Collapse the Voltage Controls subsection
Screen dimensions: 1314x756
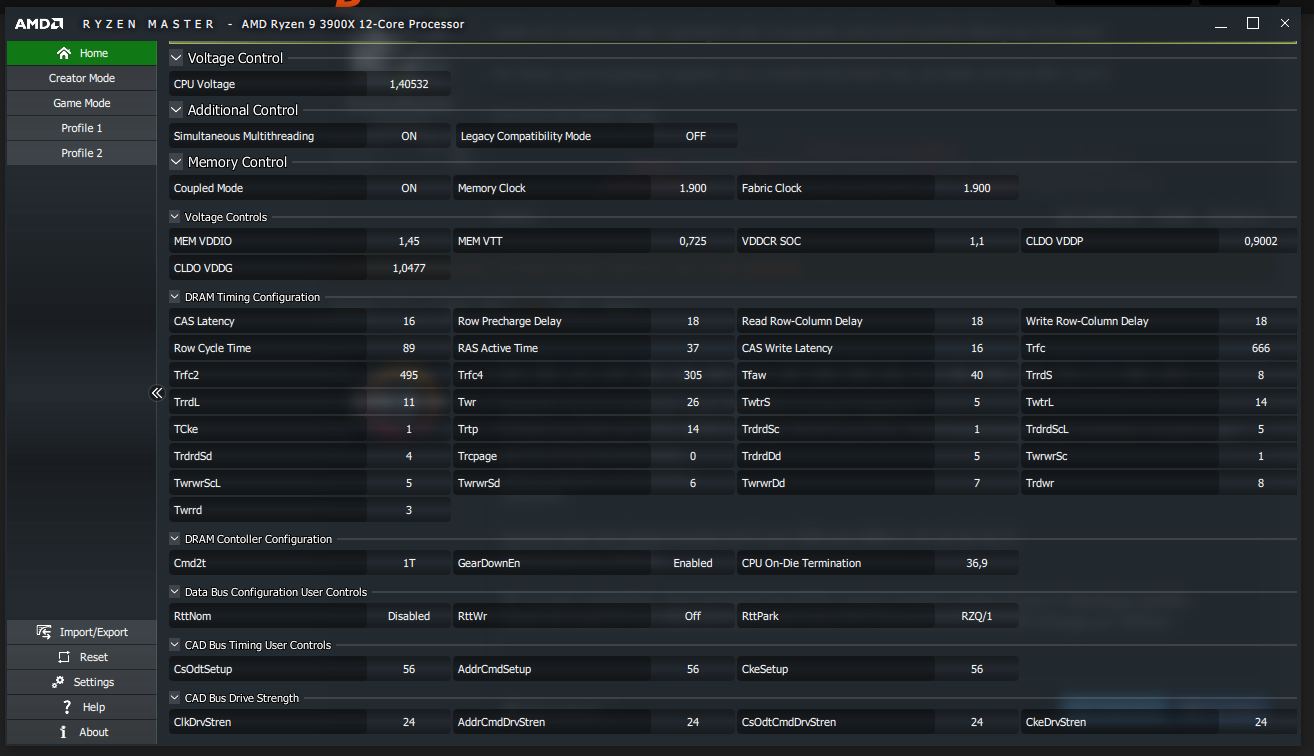176,217
